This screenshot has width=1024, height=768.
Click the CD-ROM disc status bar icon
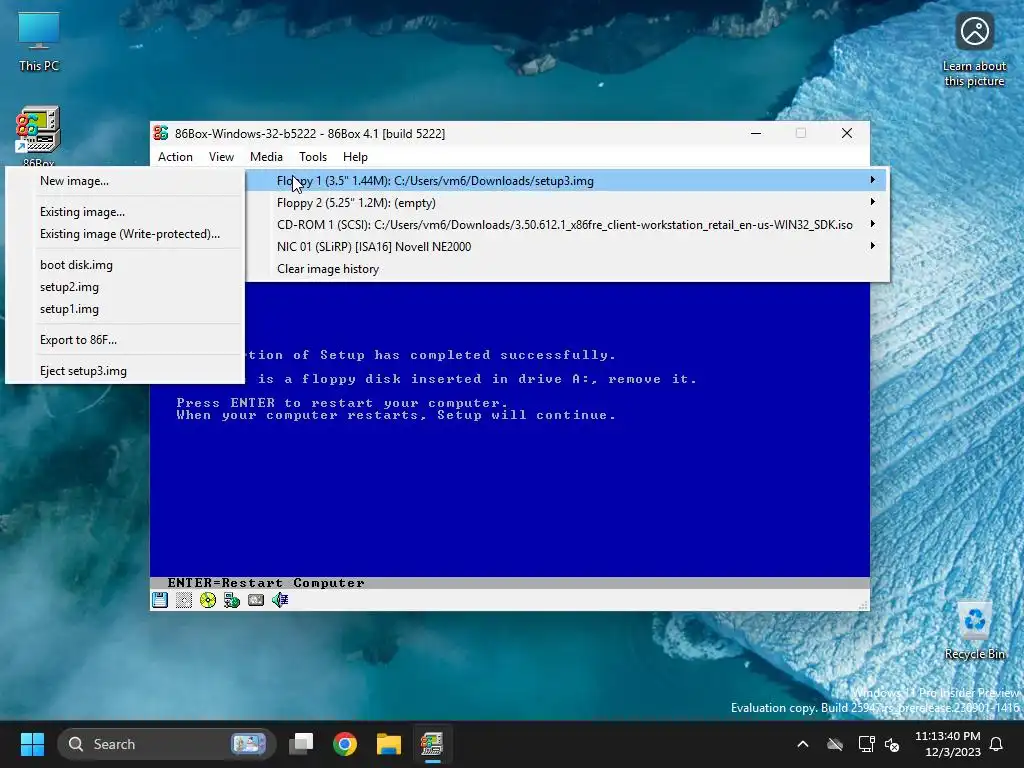point(208,600)
